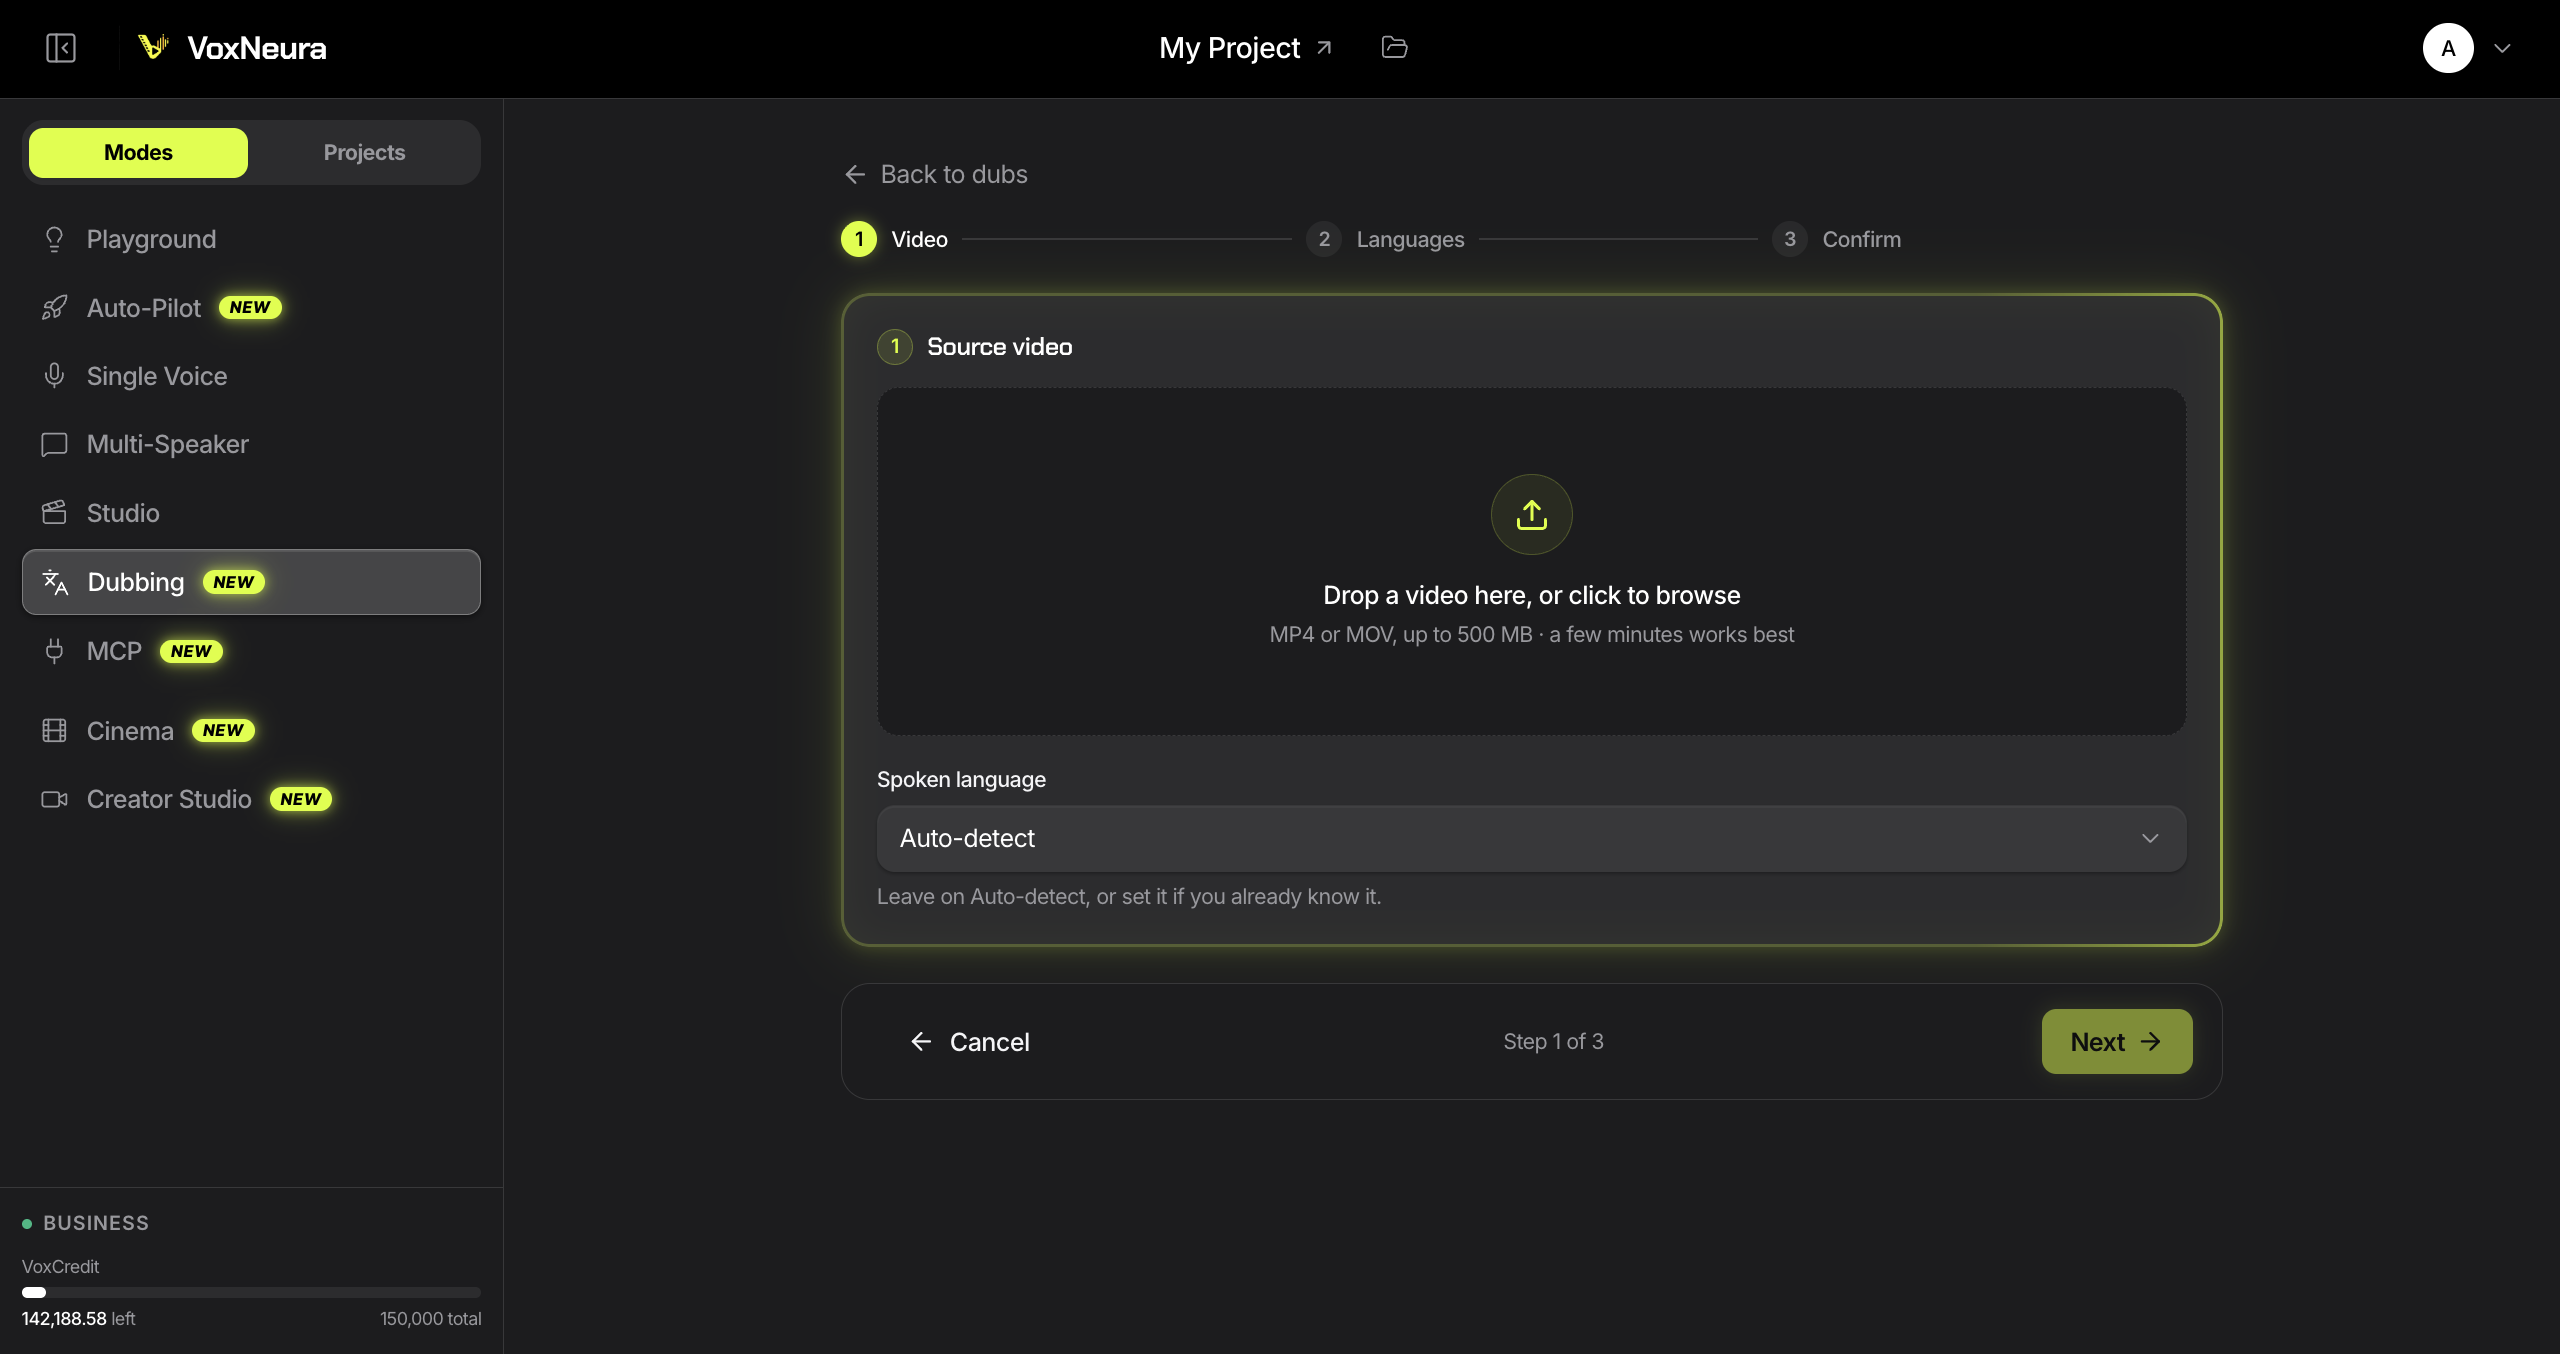Open the account avatar chevron menu
Screen dimensions: 2560x1354
(x=2502, y=48)
